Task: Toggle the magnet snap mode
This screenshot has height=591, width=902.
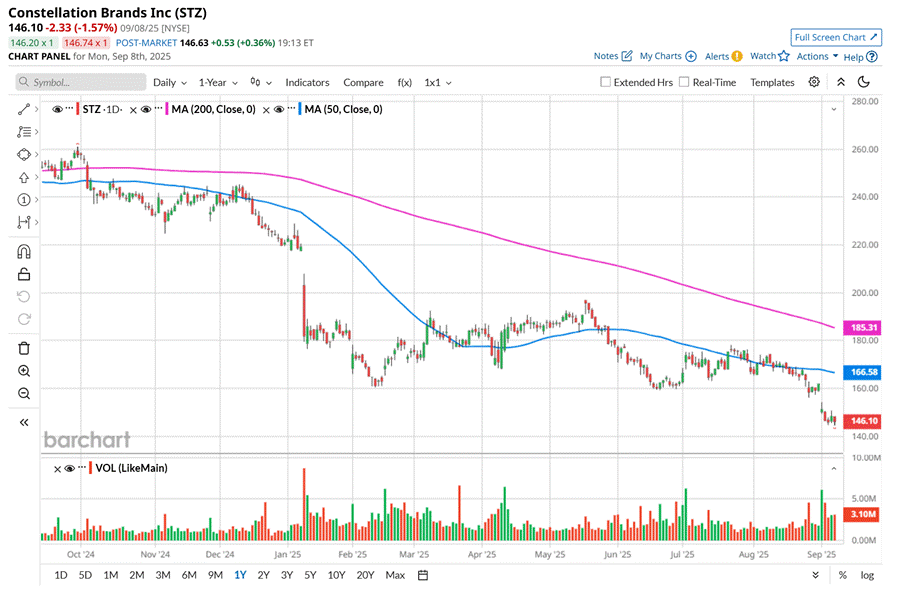Action: coord(24,251)
